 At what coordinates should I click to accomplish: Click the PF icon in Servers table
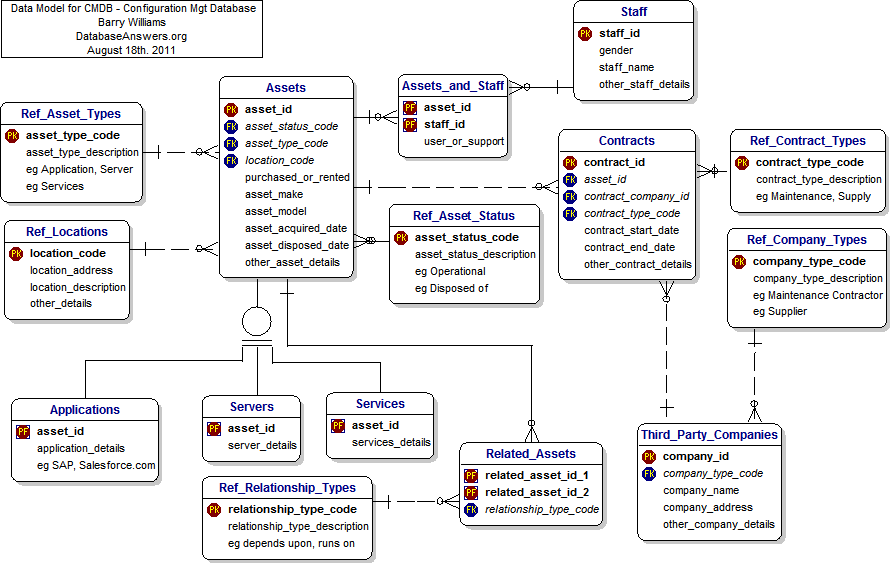(x=214, y=429)
